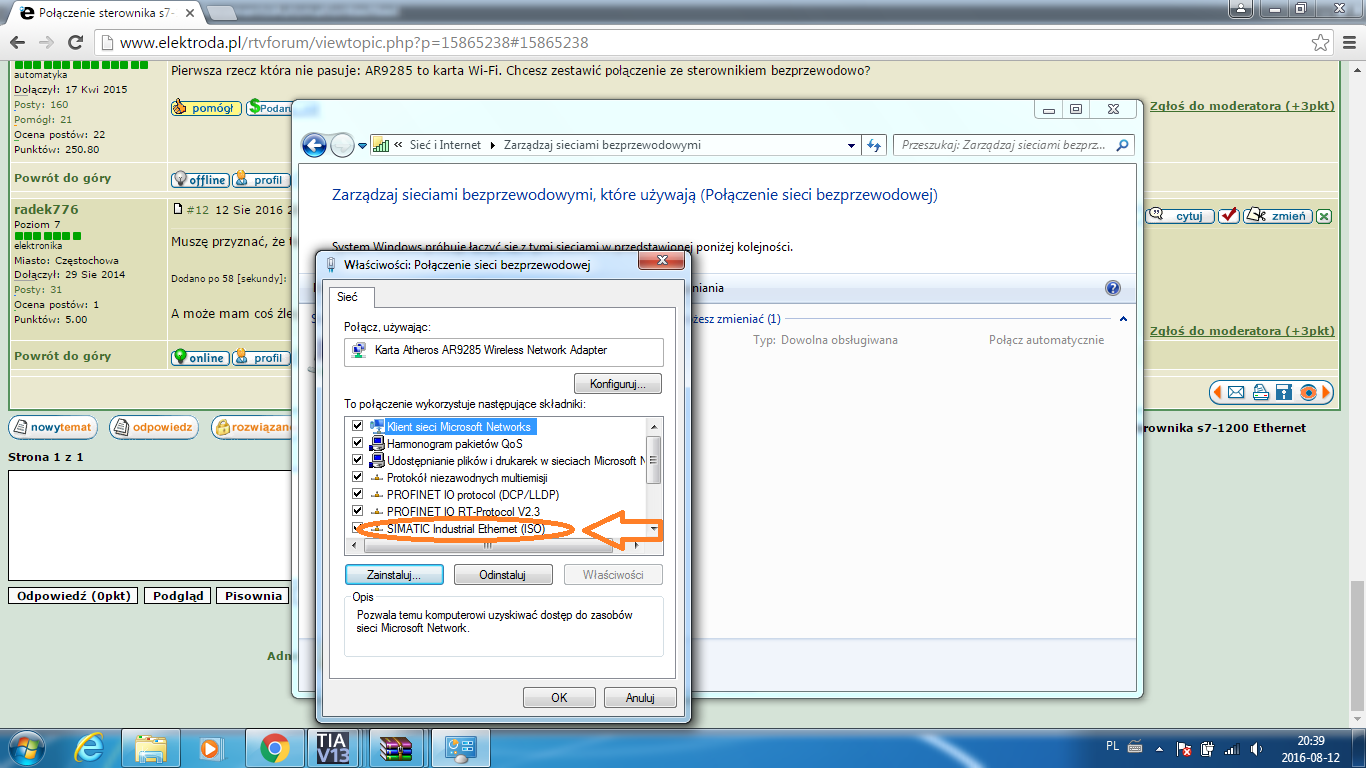Click the Control Panel taskbar icon
This screenshot has height=768, width=1366.
[460, 747]
